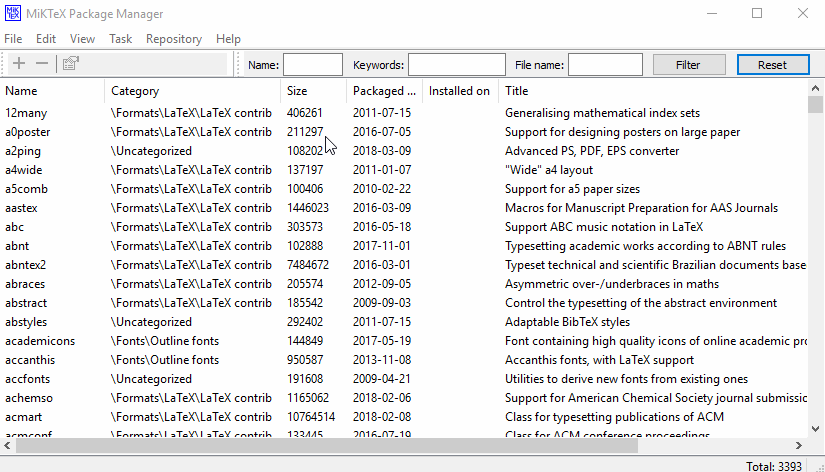Click the MiKTeX logo in title bar
Viewport: 825px width, 472px height.
click(x=13, y=13)
